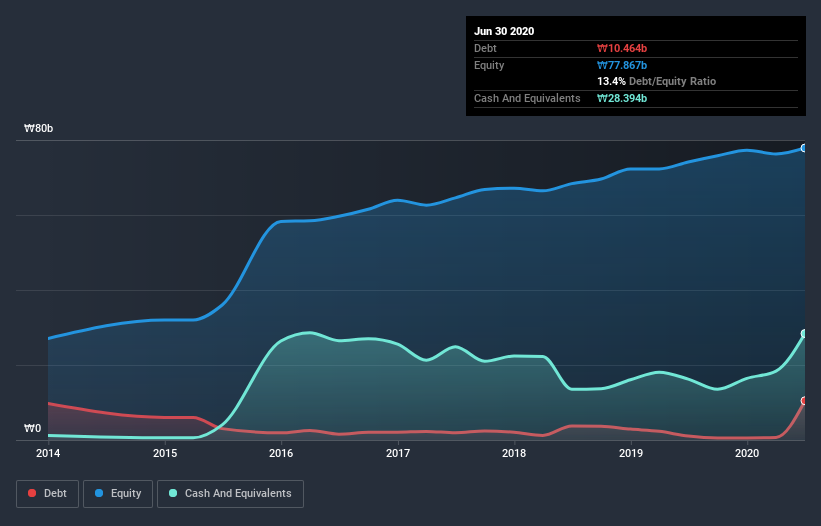This screenshot has height=526, width=821.
Task: Click the Equity label in tooltip
Action: pyautogui.click(x=489, y=65)
